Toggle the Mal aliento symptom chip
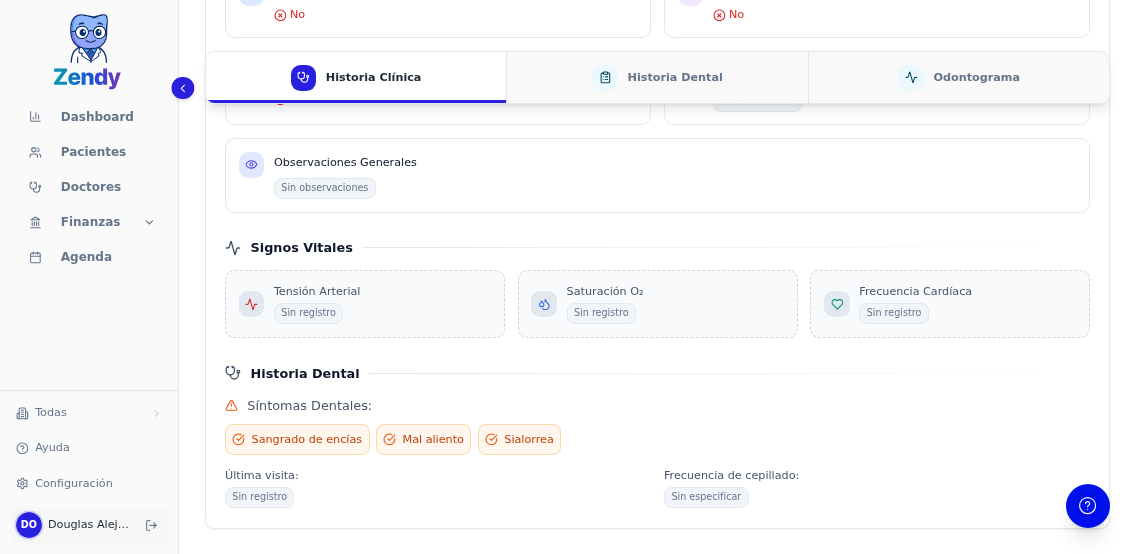The width and height of the screenshot is (1136, 554). pyautogui.click(x=423, y=440)
